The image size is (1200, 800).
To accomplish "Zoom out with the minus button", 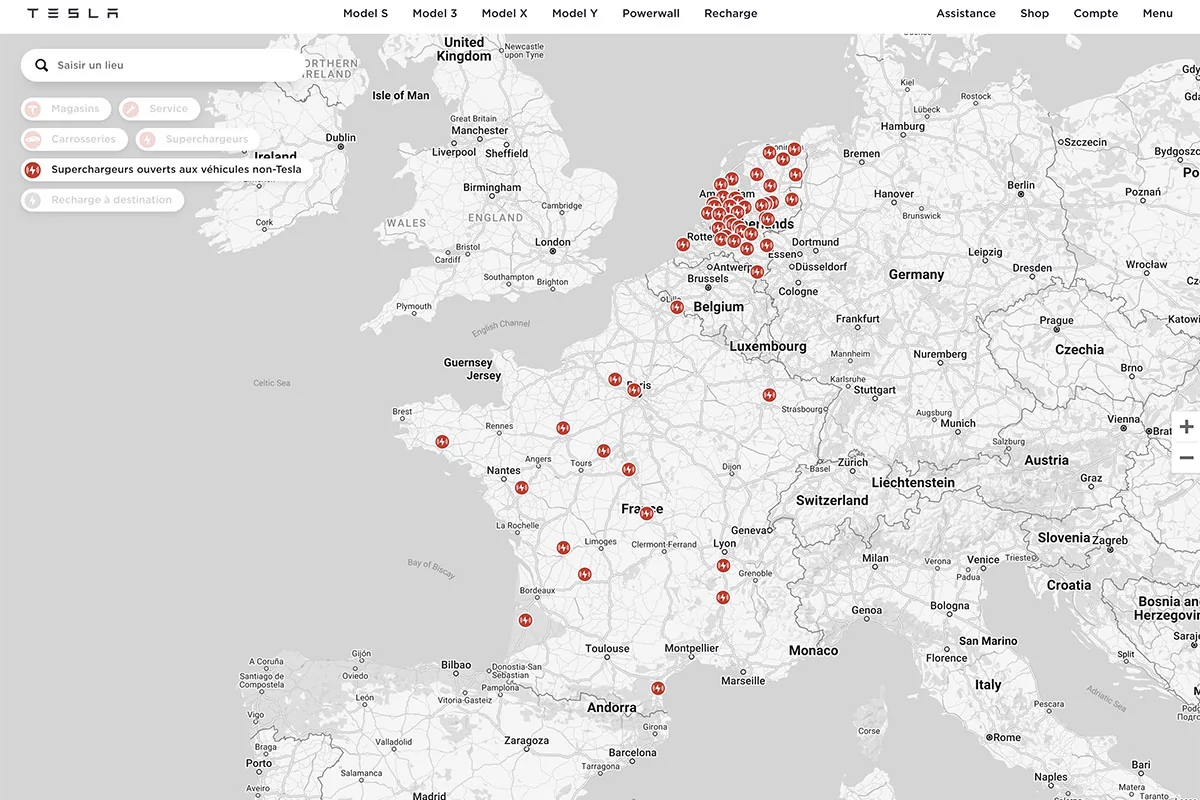I will click(1186, 457).
